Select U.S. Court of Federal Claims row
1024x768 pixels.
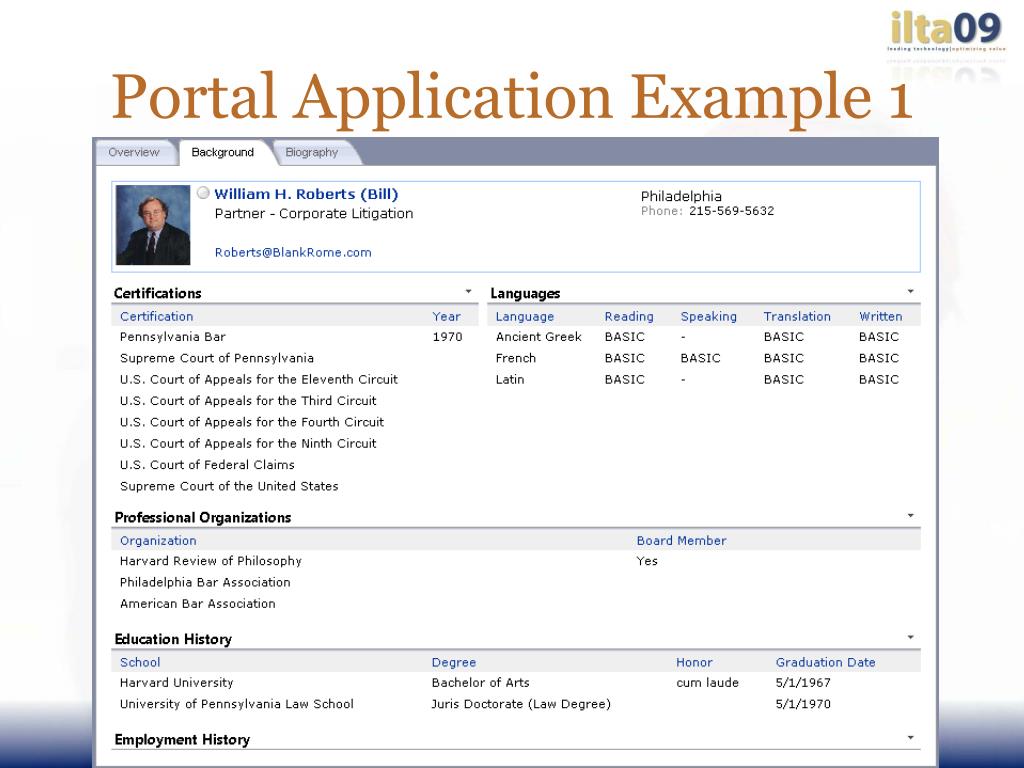[295, 465]
